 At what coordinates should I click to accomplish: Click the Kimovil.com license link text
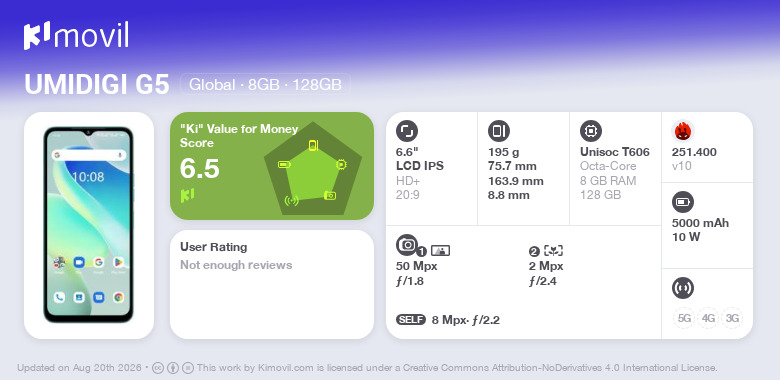pos(285,368)
